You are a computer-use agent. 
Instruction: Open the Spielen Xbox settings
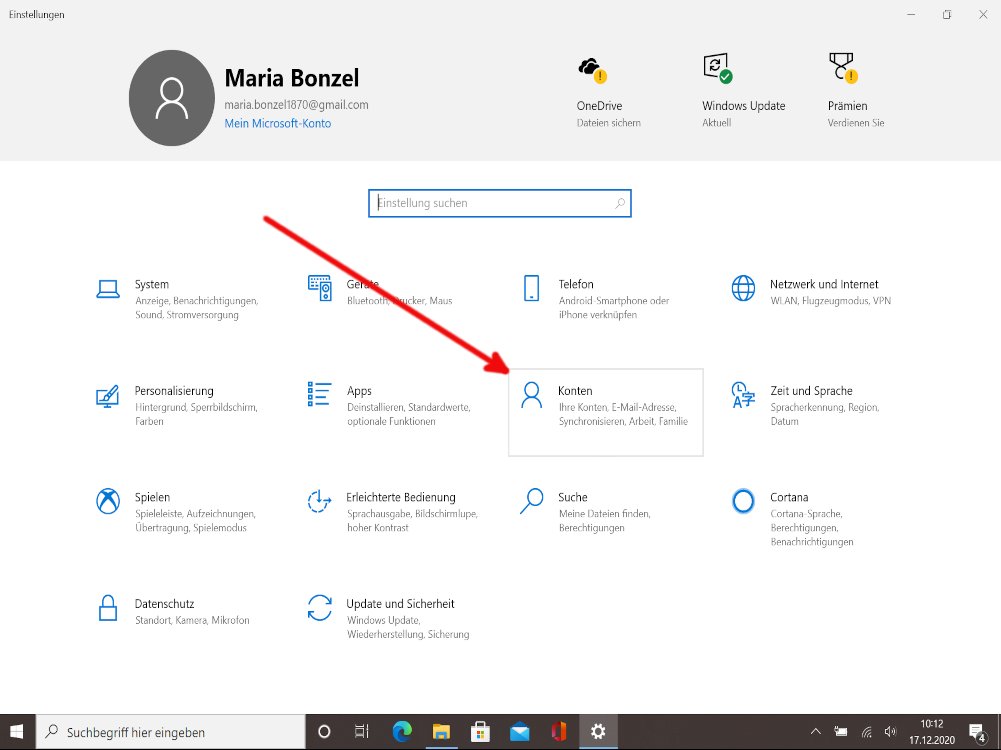point(152,498)
